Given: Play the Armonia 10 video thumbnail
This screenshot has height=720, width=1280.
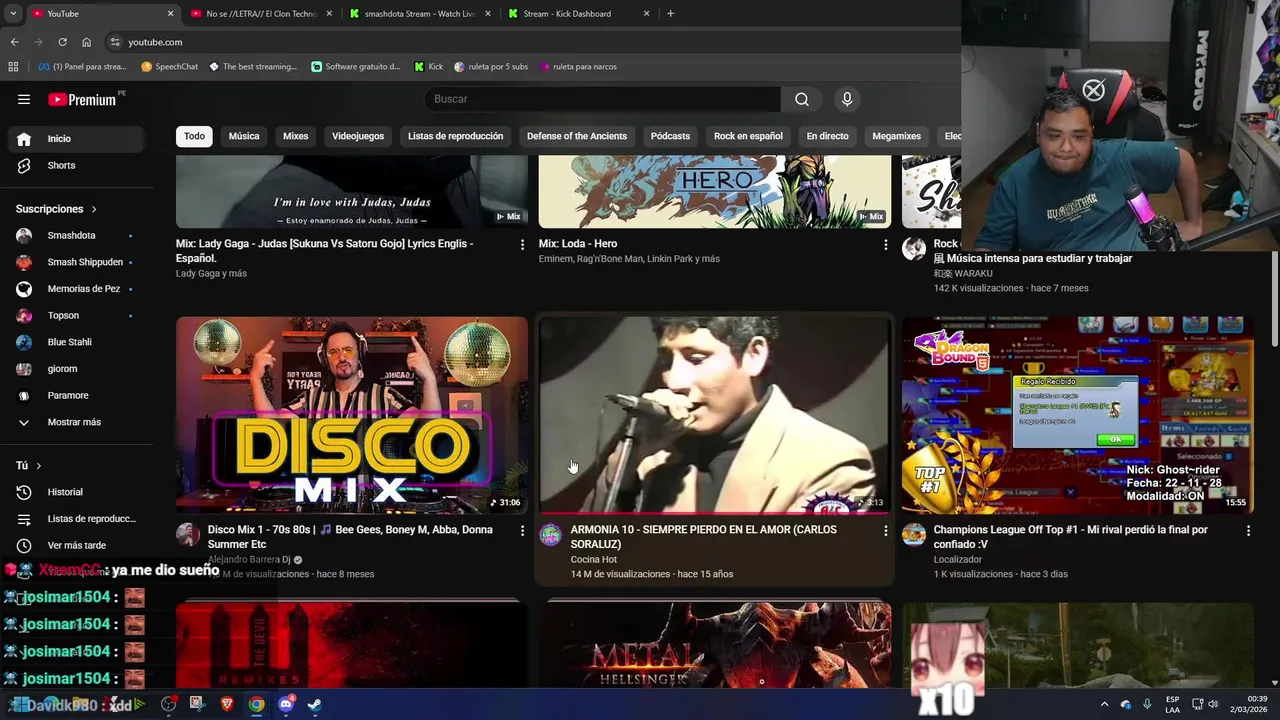Looking at the screenshot, I should point(715,415).
